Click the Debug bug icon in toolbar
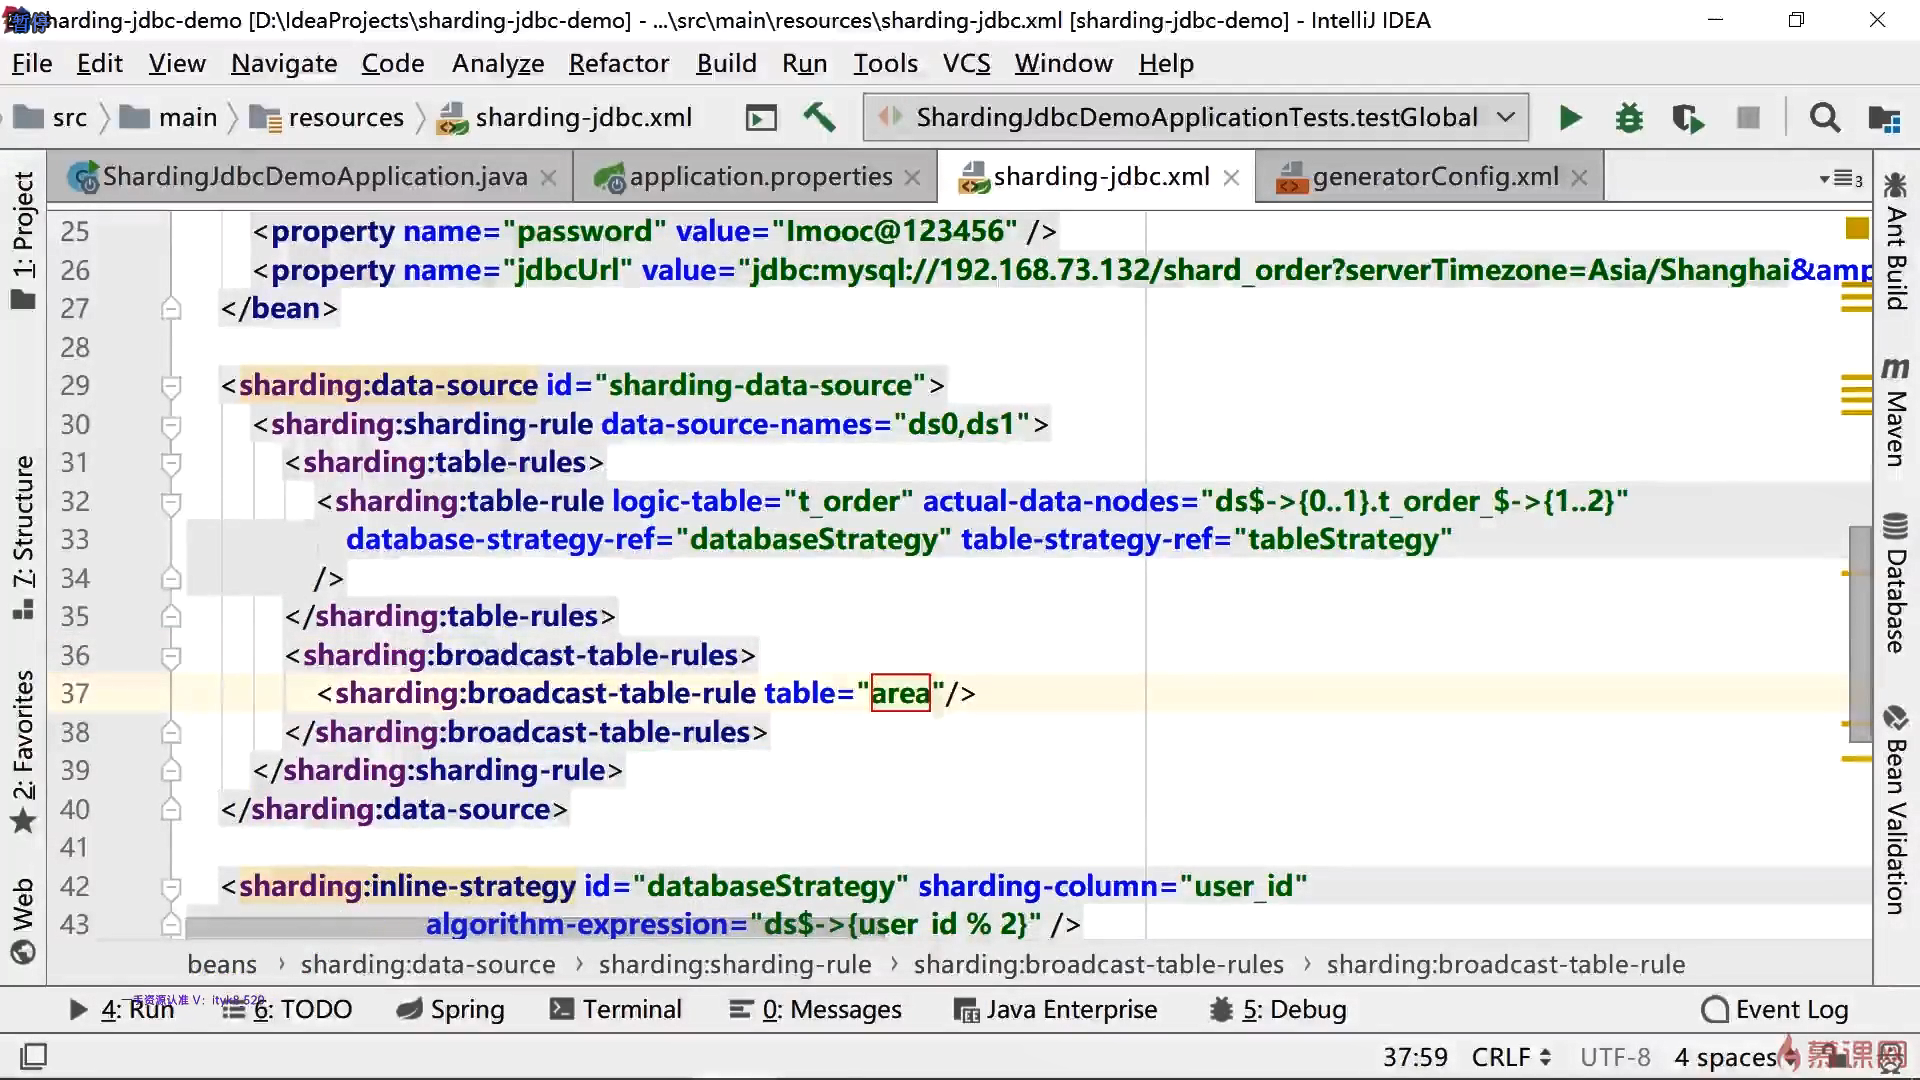Viewport: 1920px width, 1080px height. pos(1629,118)
